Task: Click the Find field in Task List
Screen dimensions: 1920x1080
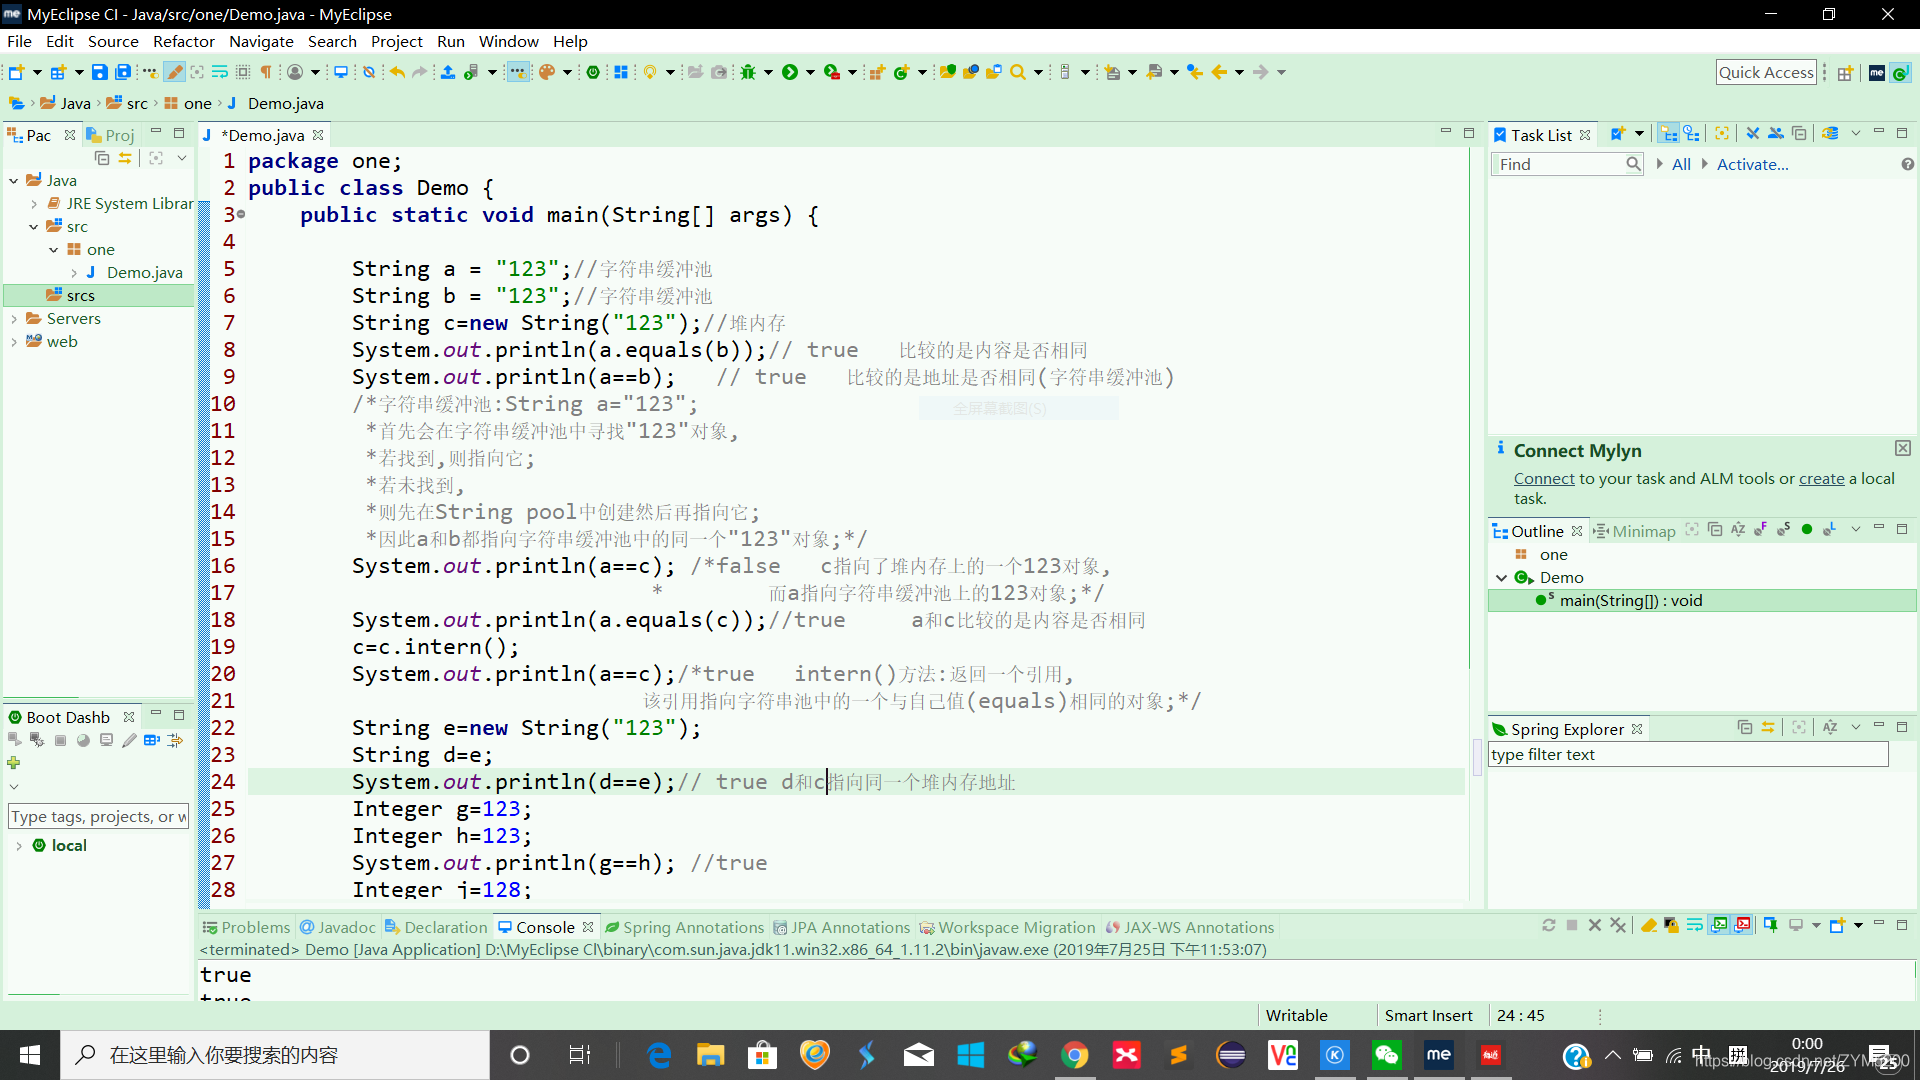Action: tap(1566, 165)
